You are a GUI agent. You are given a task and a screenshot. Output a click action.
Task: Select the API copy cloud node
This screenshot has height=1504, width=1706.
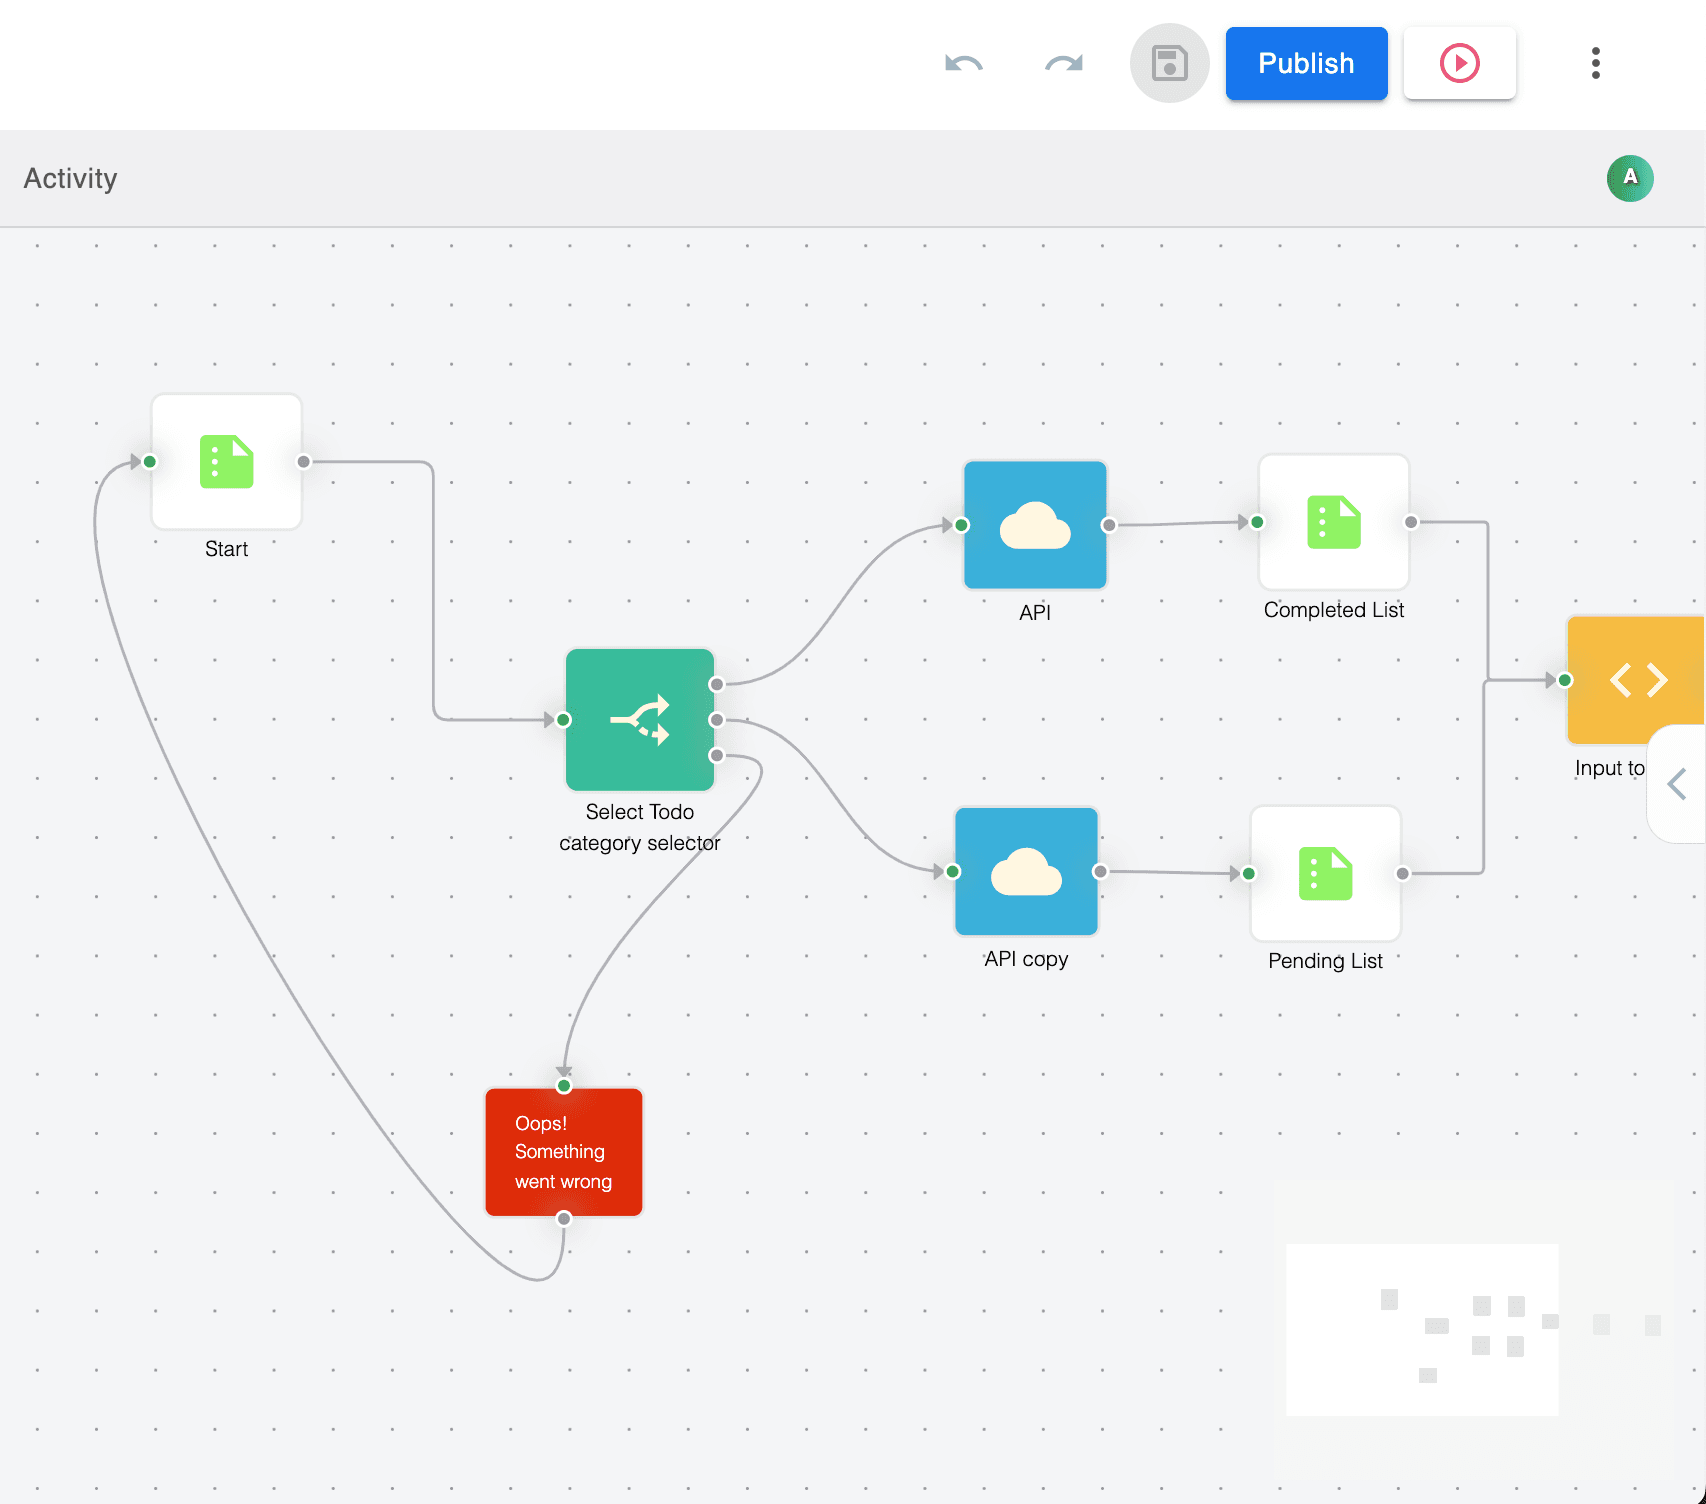pos(1026,872)
